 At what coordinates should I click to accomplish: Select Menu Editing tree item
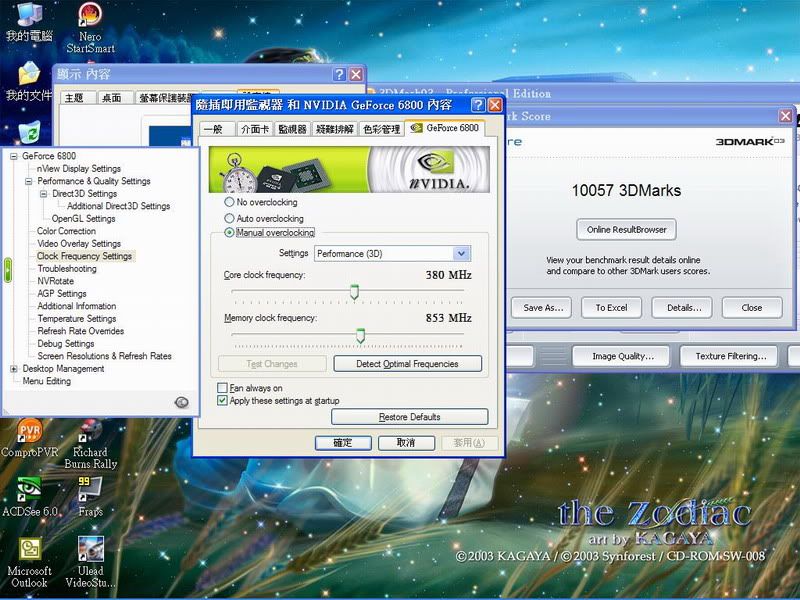(x=46, y=381)
